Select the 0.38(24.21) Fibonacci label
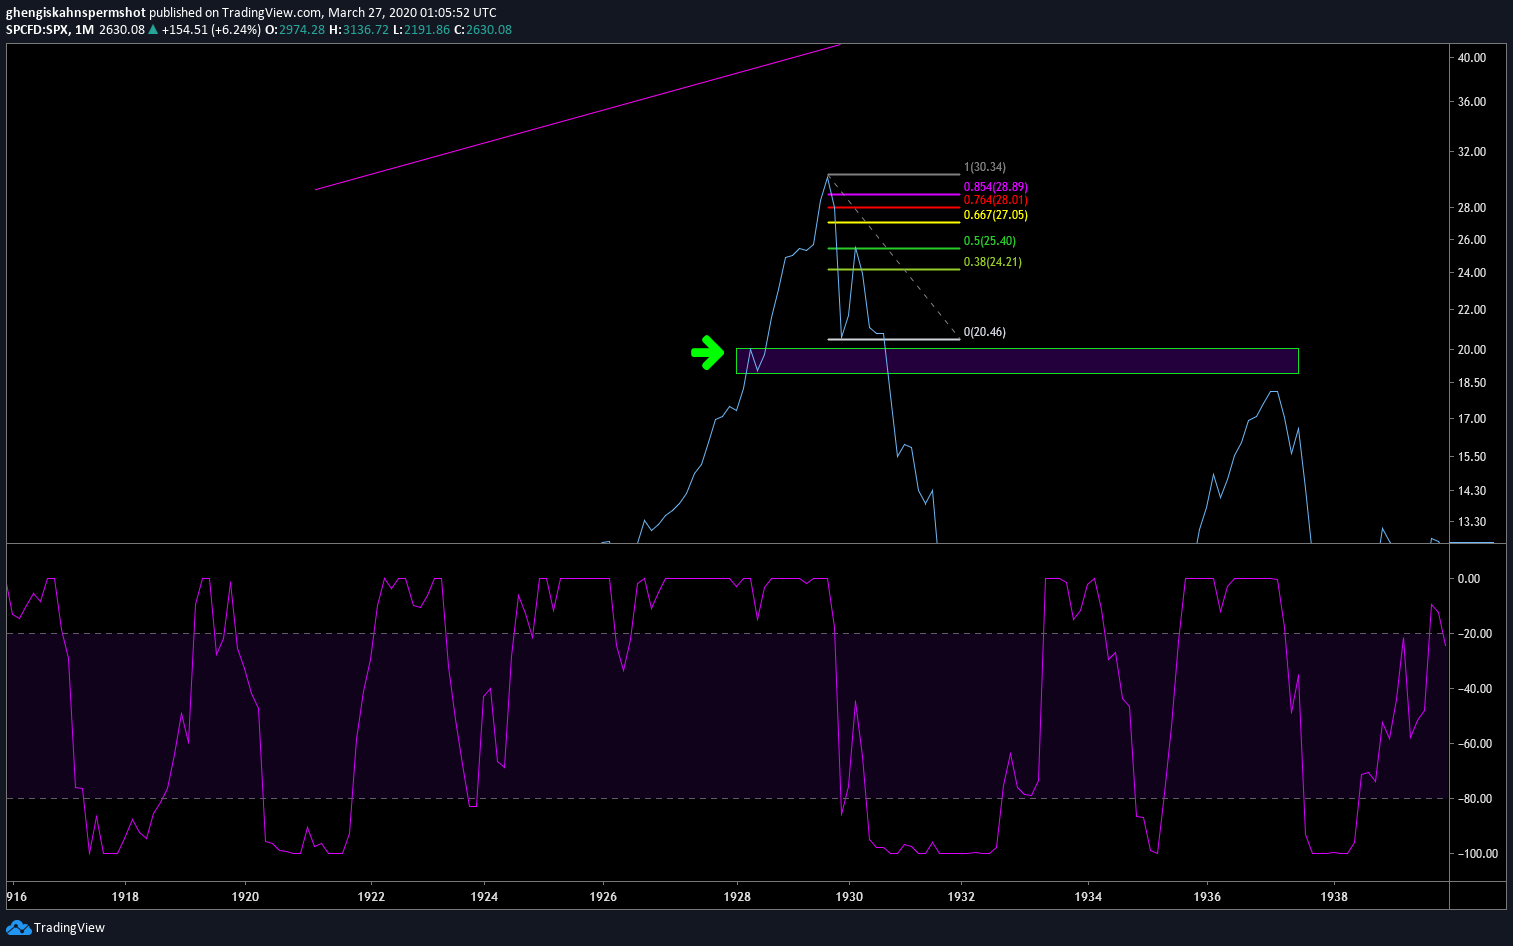This screenshot has width=1513, height=946. 993,262
